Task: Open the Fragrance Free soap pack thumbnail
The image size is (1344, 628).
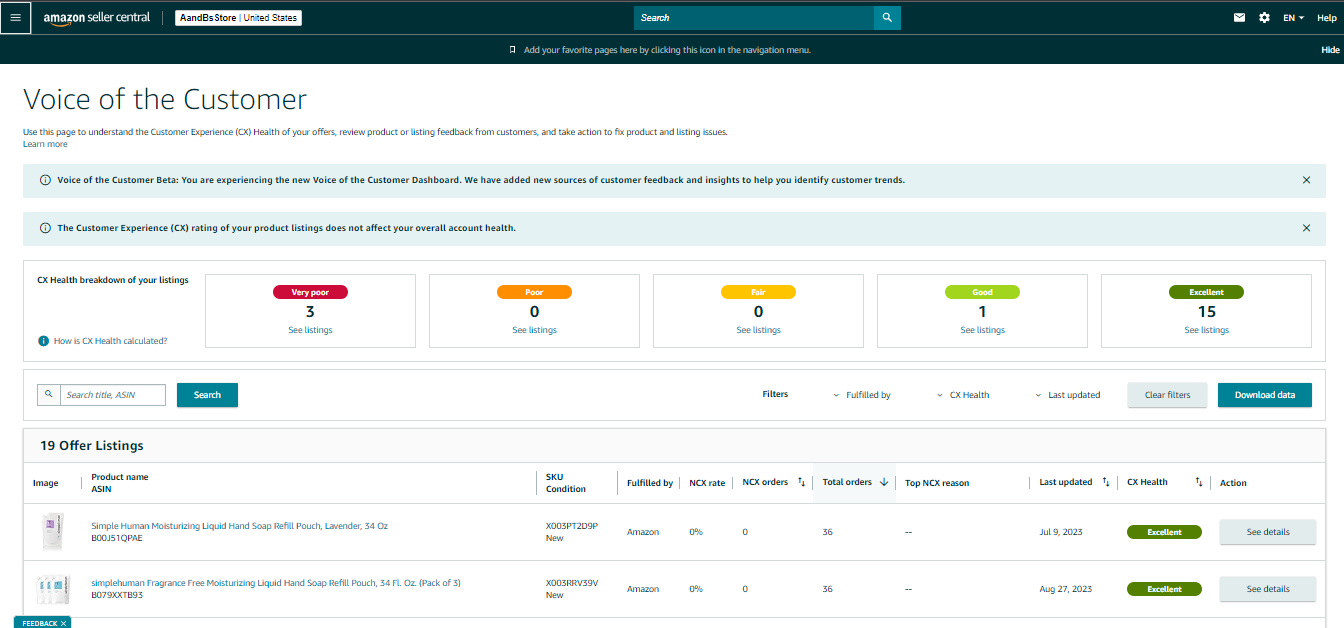Action: (x=53, y=589)
